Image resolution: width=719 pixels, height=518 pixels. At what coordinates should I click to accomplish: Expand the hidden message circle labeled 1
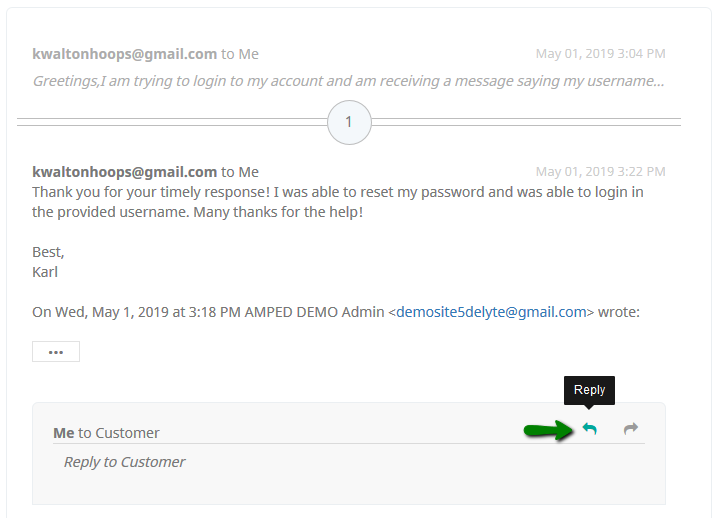click(x=349, y=122)
